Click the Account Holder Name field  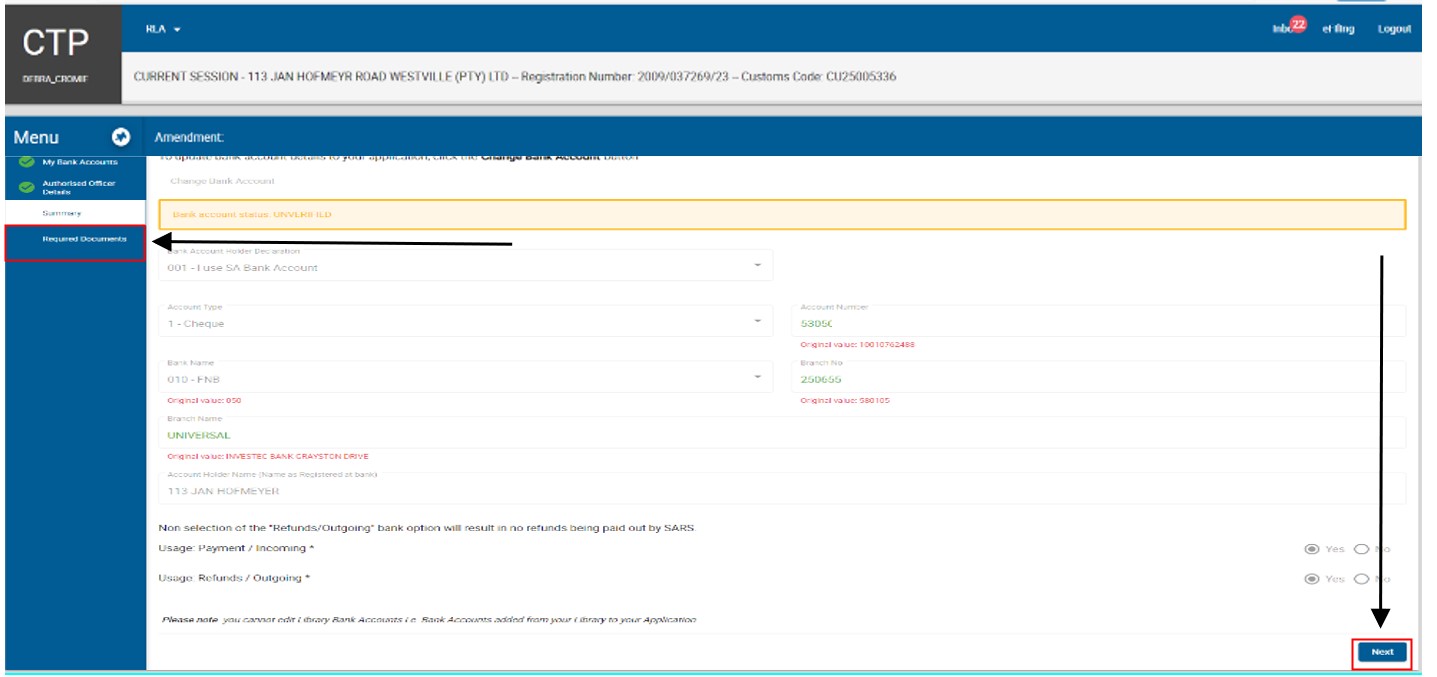[783, 489]
